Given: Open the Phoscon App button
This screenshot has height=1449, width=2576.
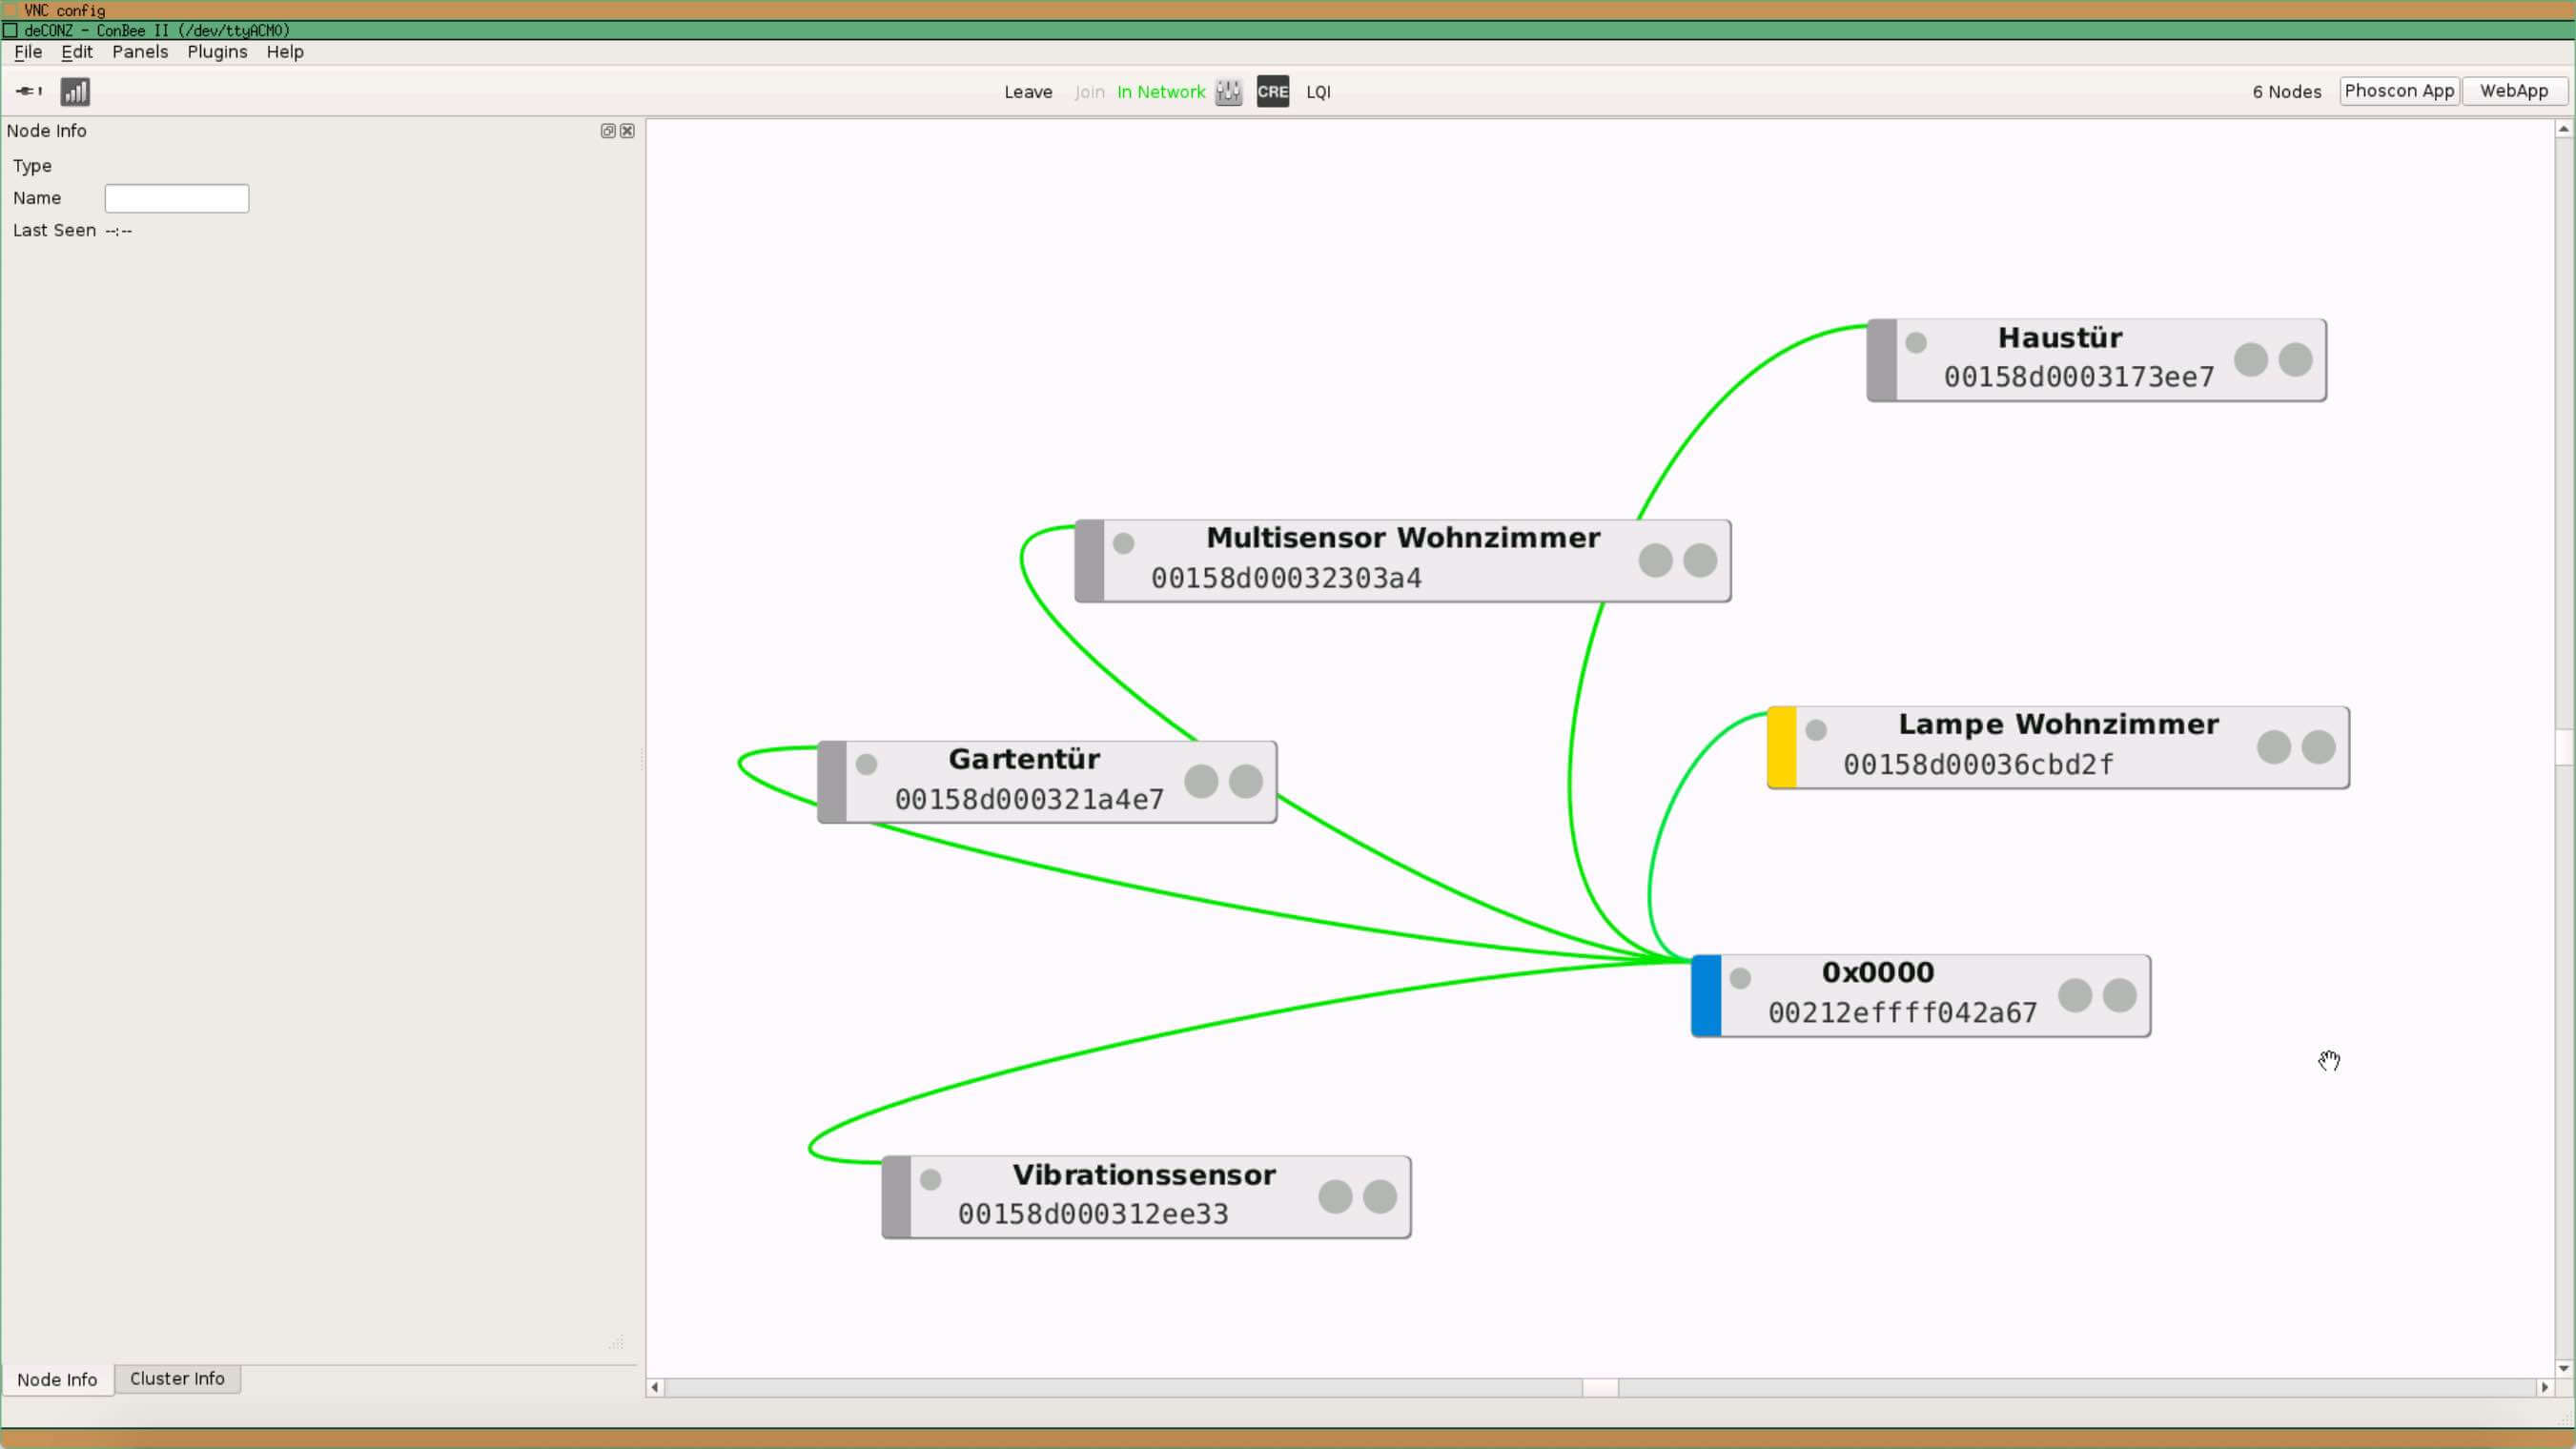Looking at the screenshot, I should [x=2398, y=91].
